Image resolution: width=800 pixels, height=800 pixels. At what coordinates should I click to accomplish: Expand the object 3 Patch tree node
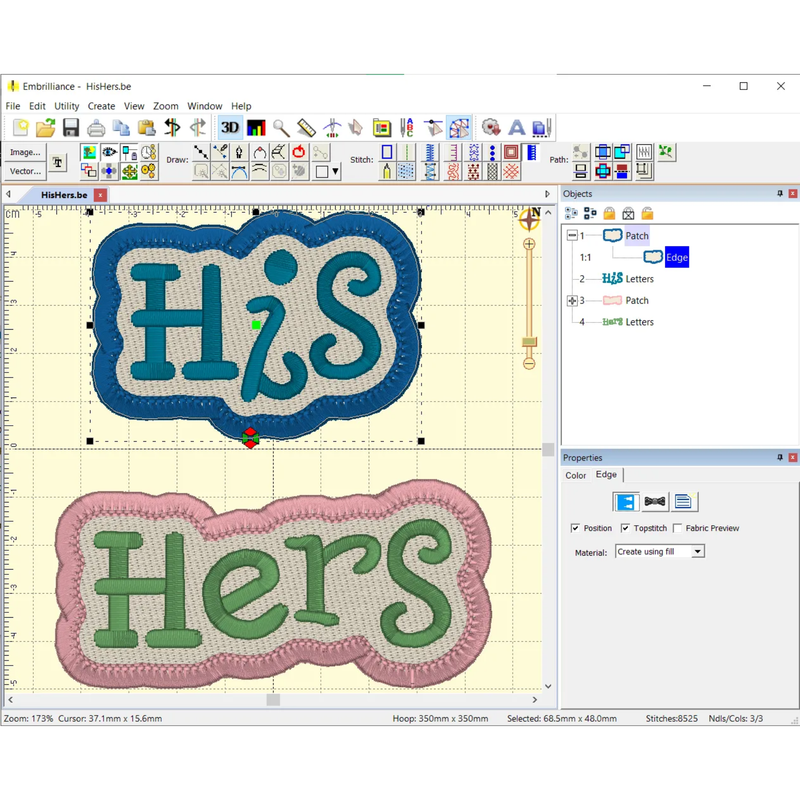(572, 301)
